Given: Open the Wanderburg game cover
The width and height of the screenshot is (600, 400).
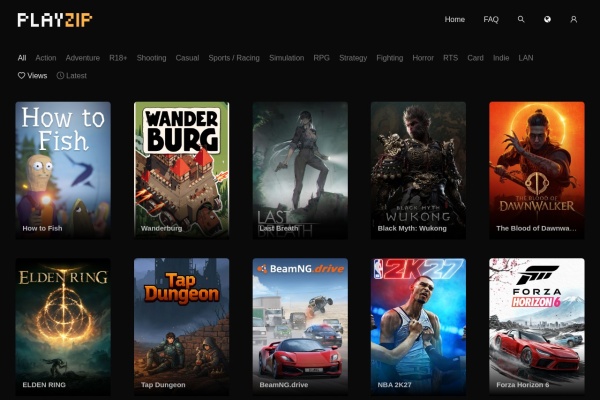Looking at the screenshot, I should (x=181, y=170).
